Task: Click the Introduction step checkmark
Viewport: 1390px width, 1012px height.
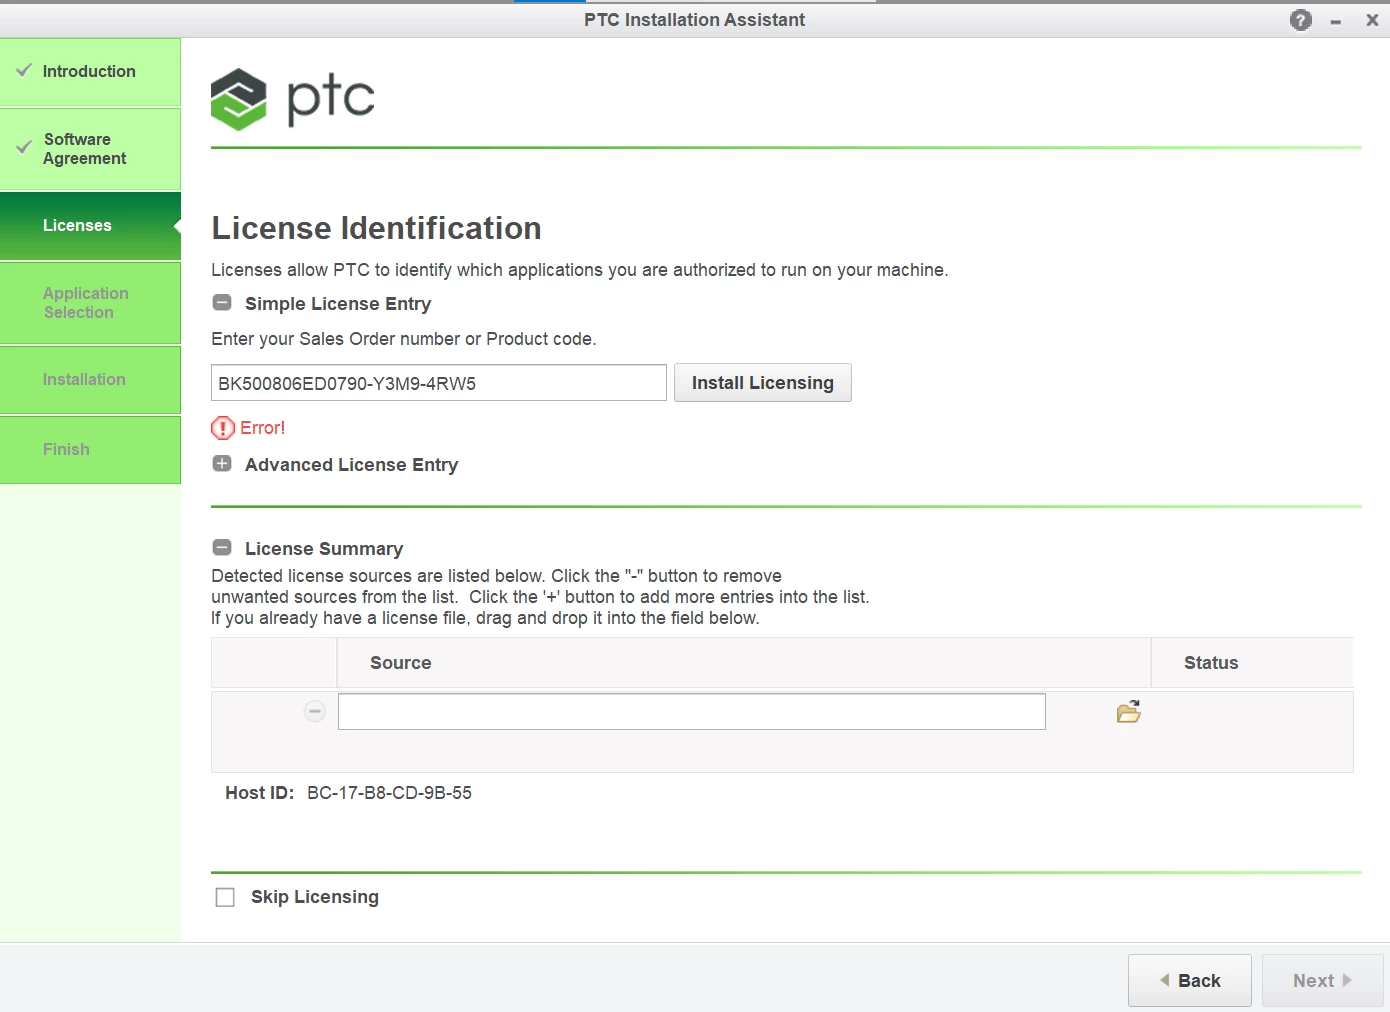Action: (24, 70)
